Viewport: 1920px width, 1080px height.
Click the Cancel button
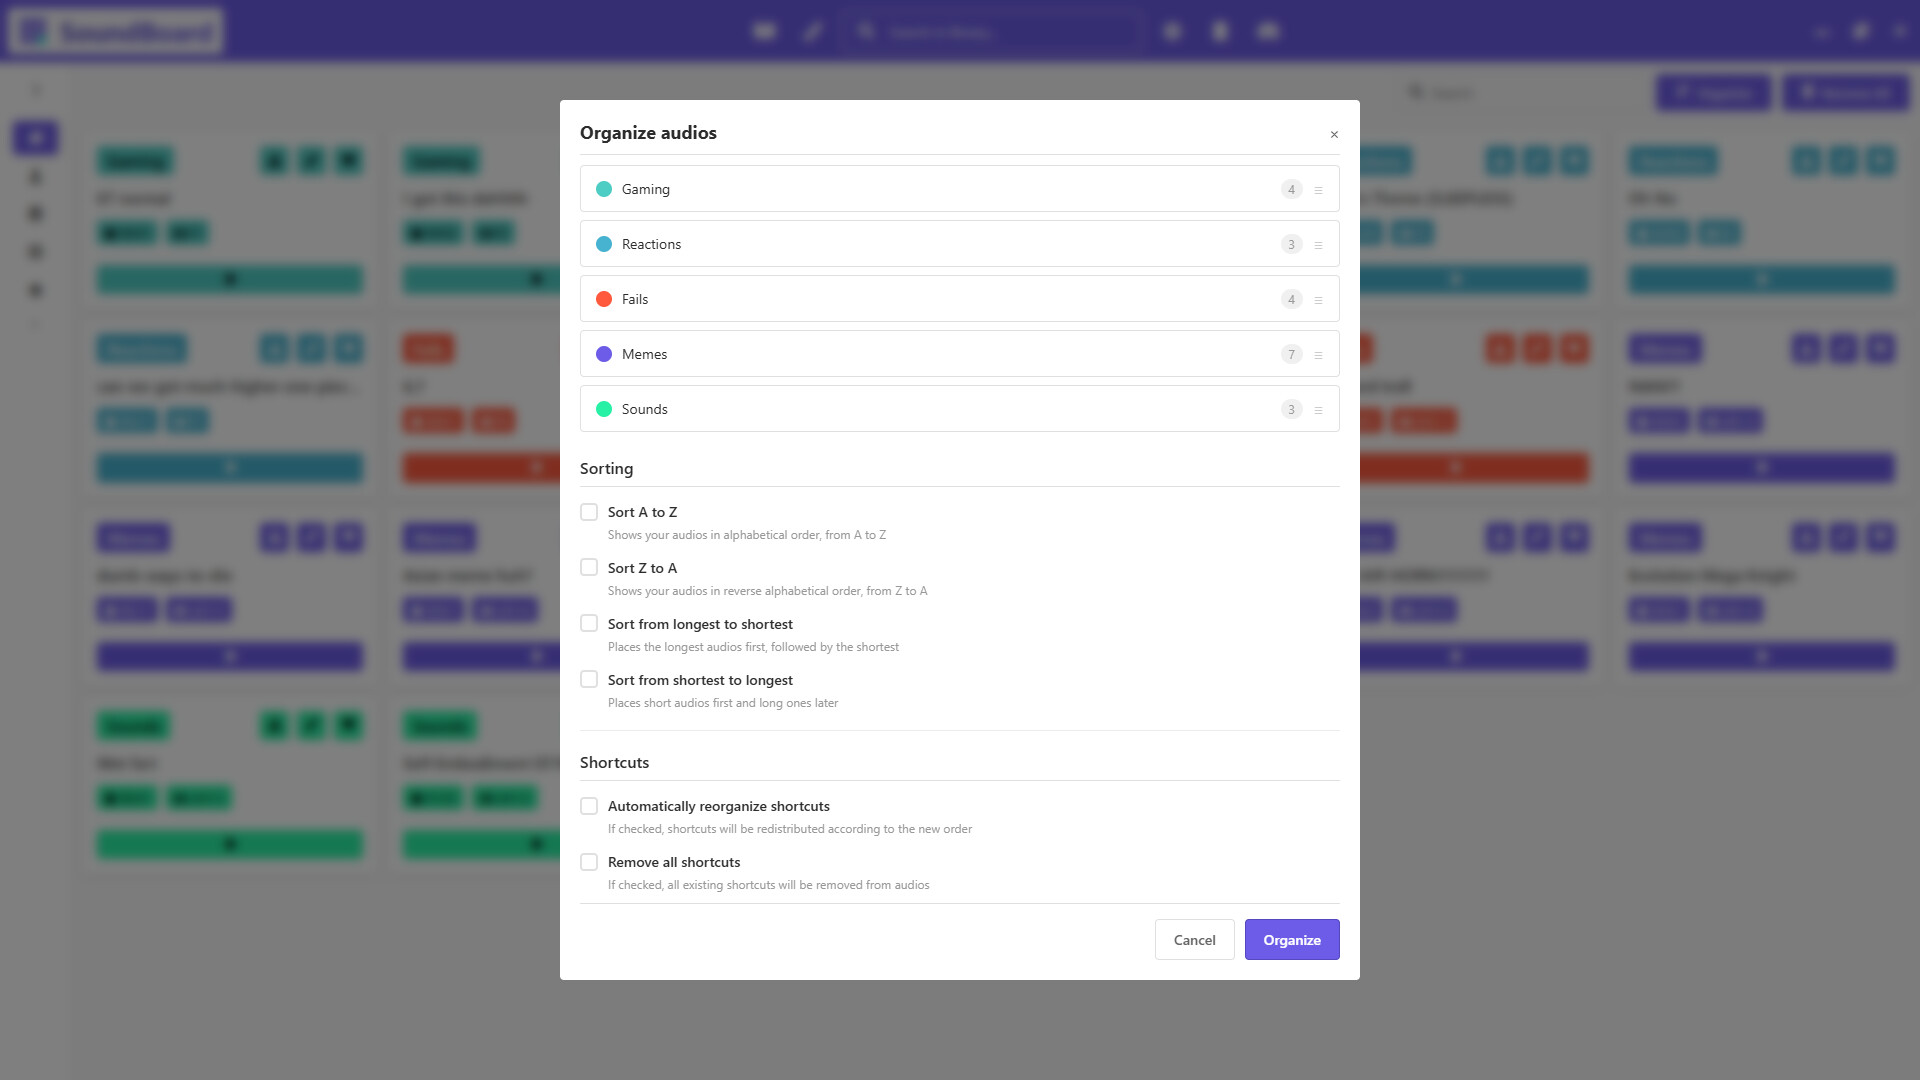[x=1194, y=939]
